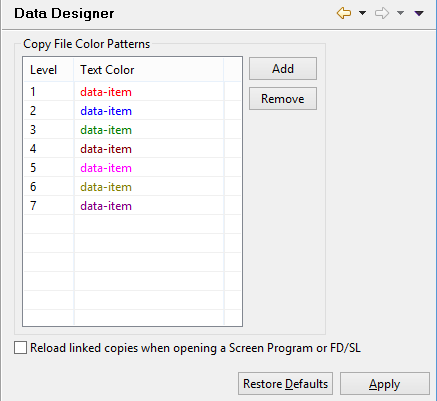Open the back history dropdown arrow
Image resolution: width=437 pixels, height=401 pixels.
[362, 13]
